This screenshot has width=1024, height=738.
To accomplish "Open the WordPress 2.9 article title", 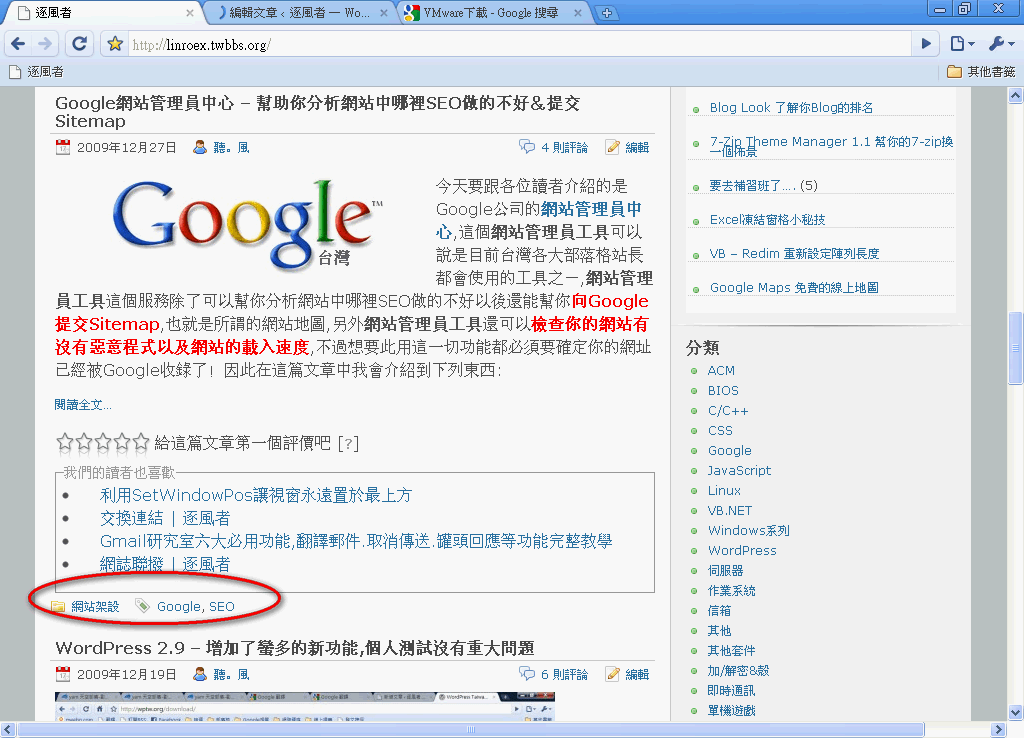I will point(295,648).
